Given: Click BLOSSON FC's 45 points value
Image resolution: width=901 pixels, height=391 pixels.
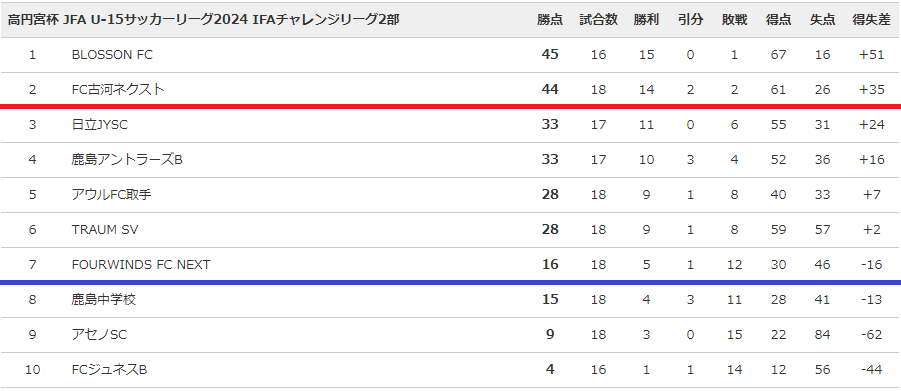Looking at the screenshot, I should click(550, 54).
